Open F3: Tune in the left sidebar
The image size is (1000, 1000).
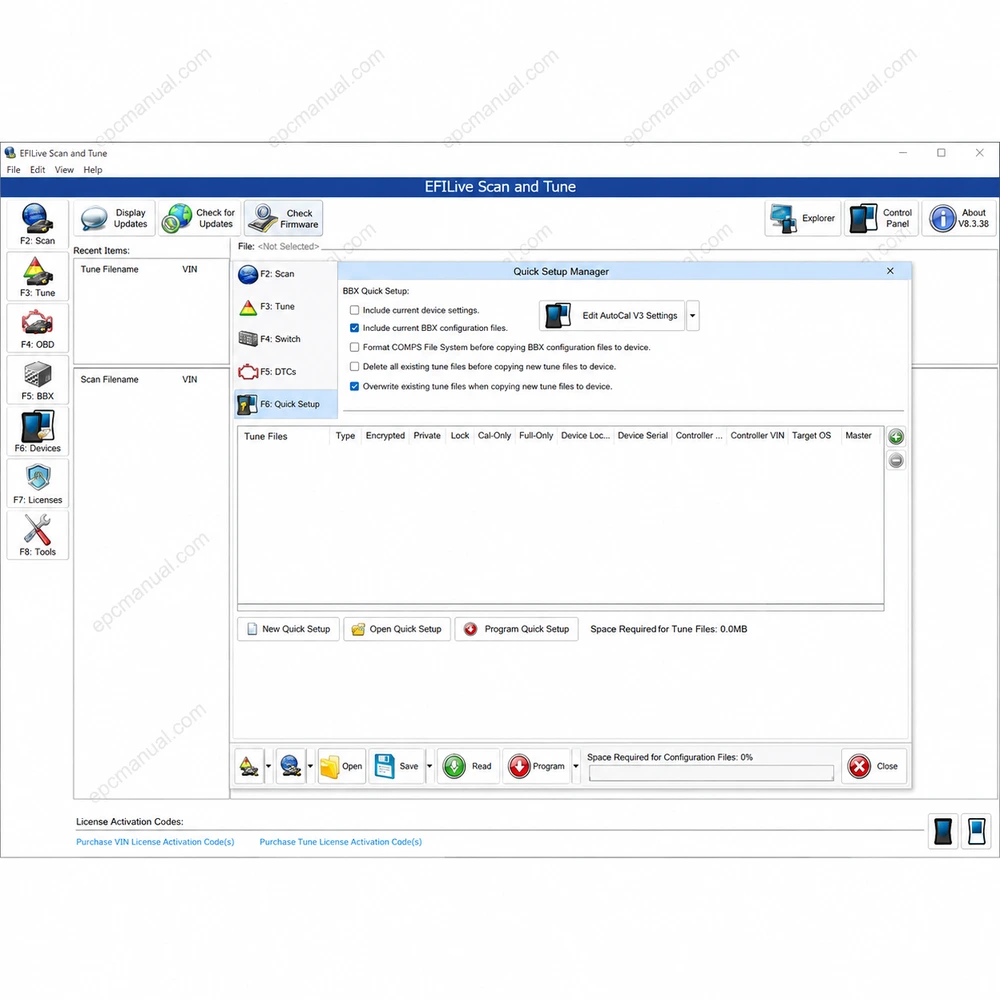tap(37, 276)
